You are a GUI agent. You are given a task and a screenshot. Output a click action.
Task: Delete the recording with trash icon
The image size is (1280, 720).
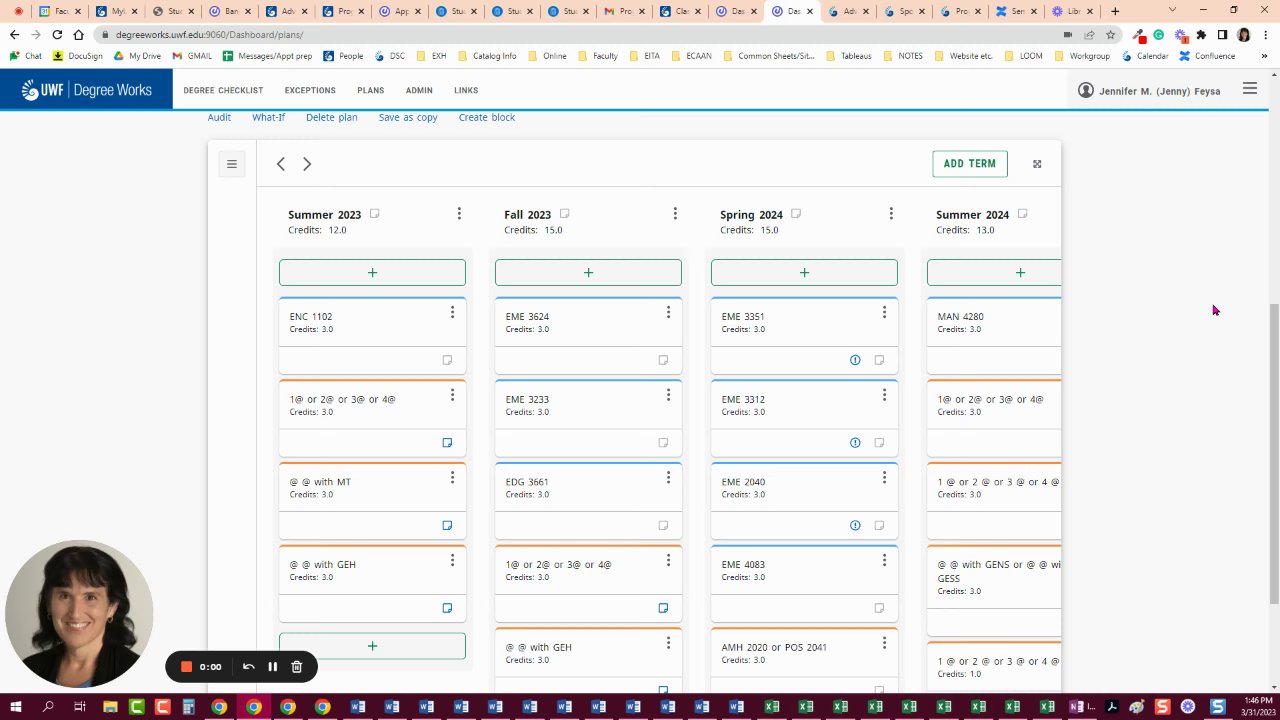pyautogui.click(x=297, y=667)
